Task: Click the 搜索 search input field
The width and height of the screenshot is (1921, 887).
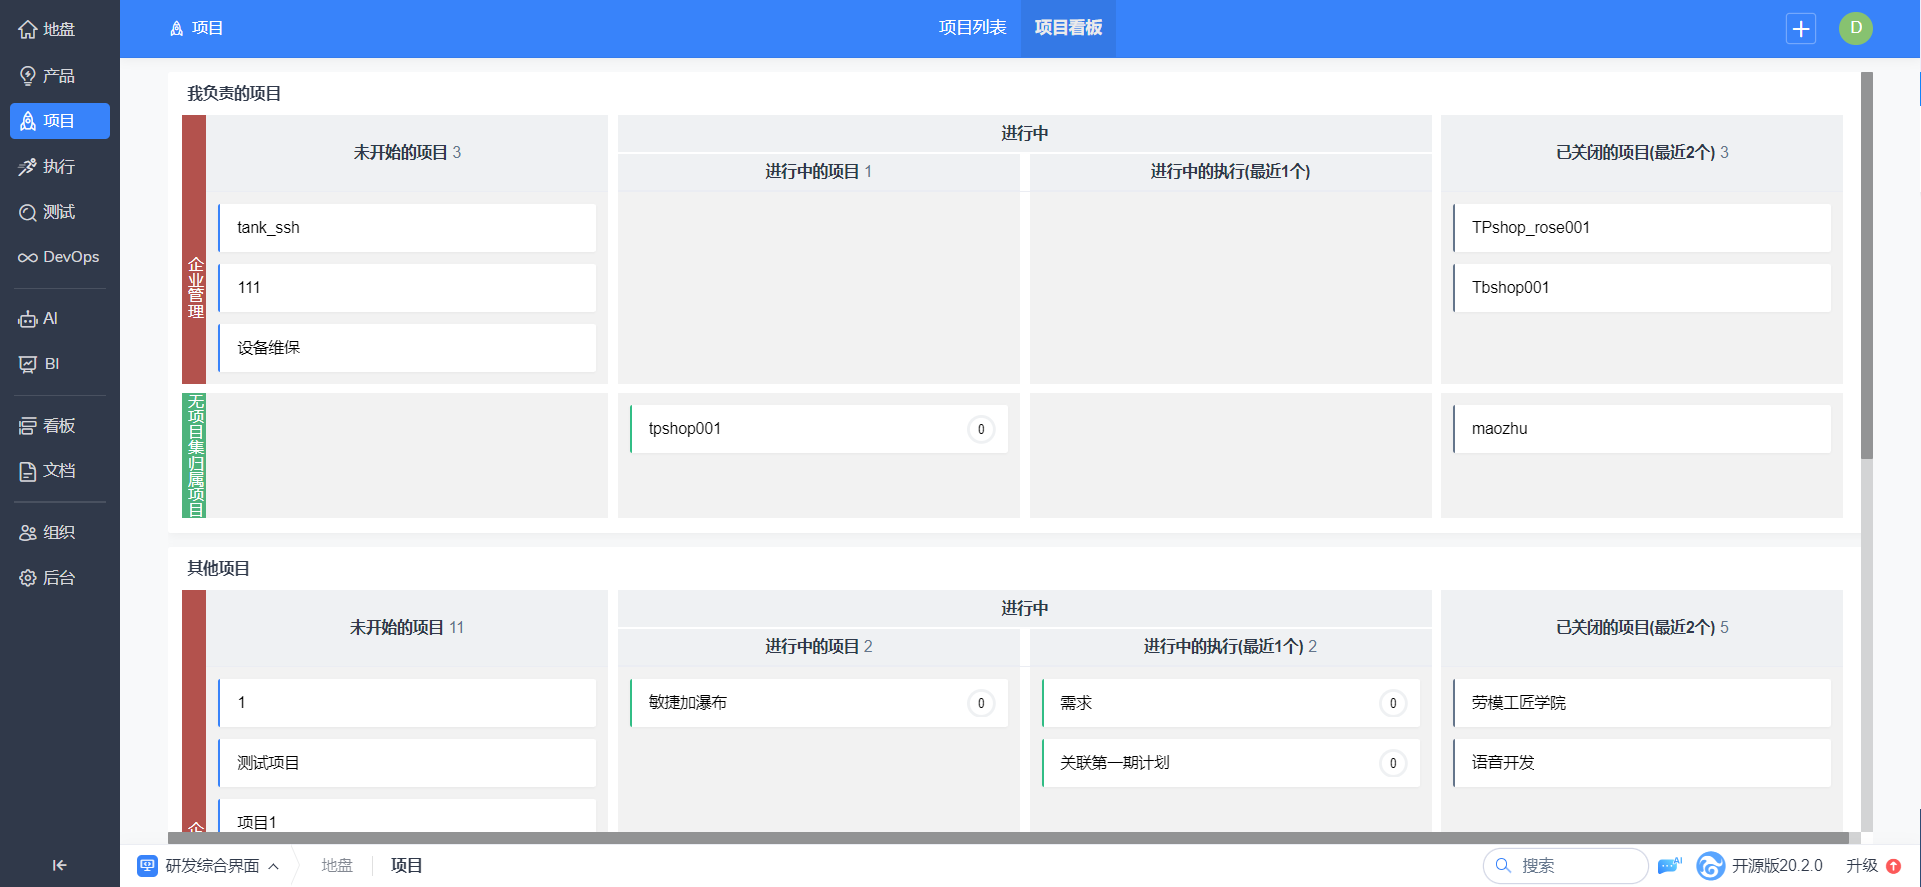Action: click(x=1575, y=865)
